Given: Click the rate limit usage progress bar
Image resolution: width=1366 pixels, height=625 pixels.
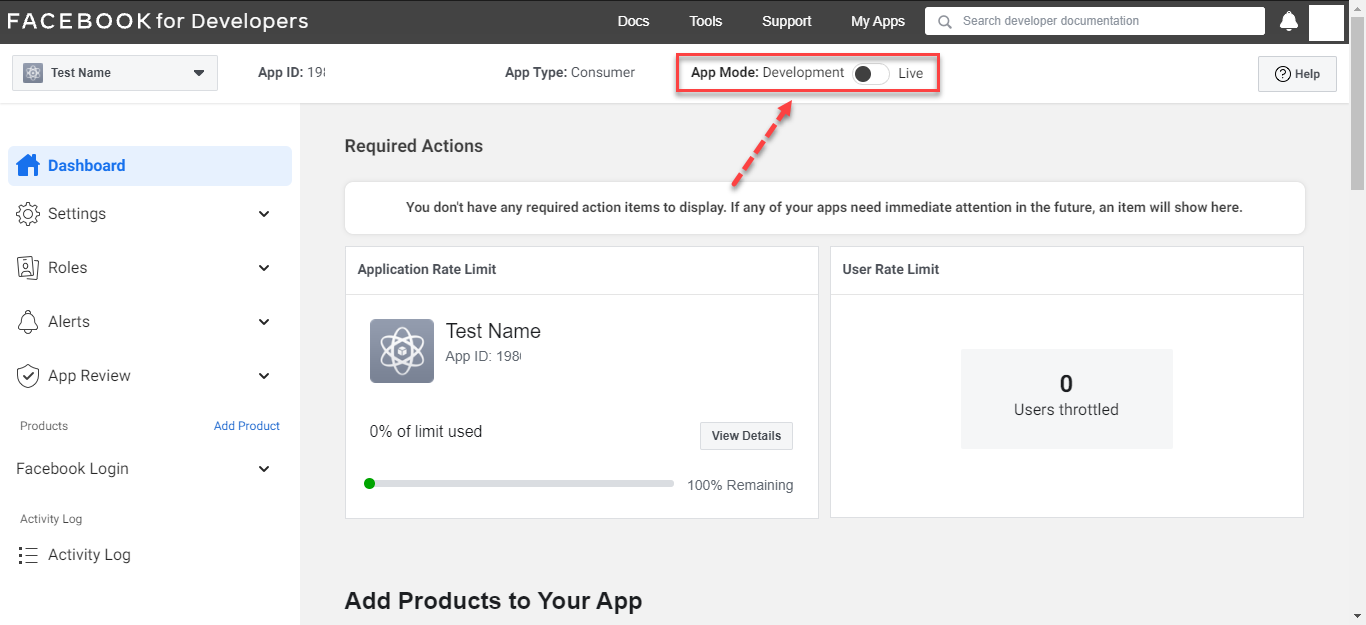Looking at the screenshot, I should click(519, 484).
